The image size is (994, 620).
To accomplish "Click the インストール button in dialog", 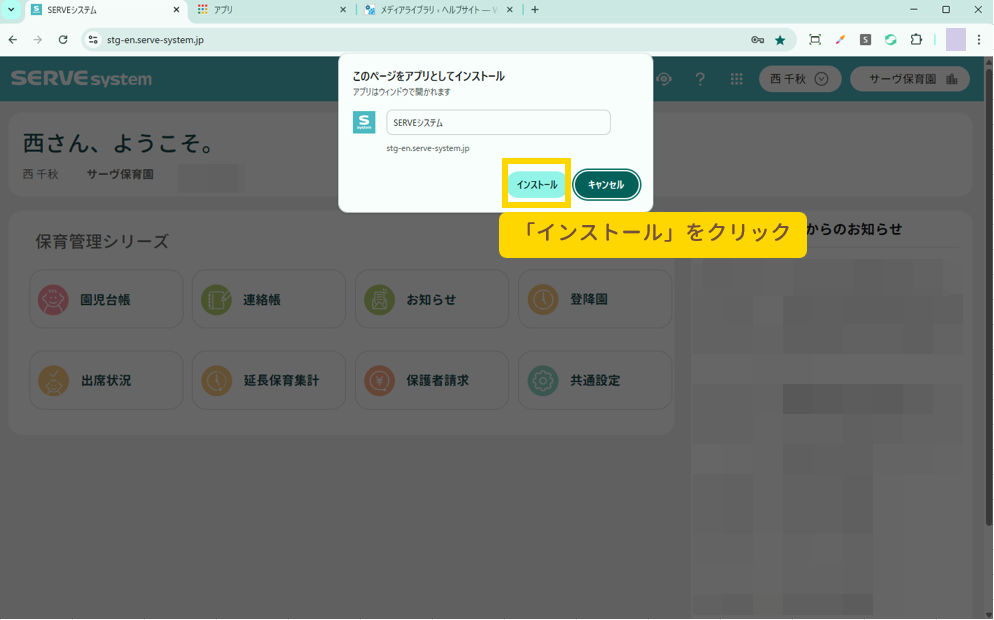I will pos(537,185).
